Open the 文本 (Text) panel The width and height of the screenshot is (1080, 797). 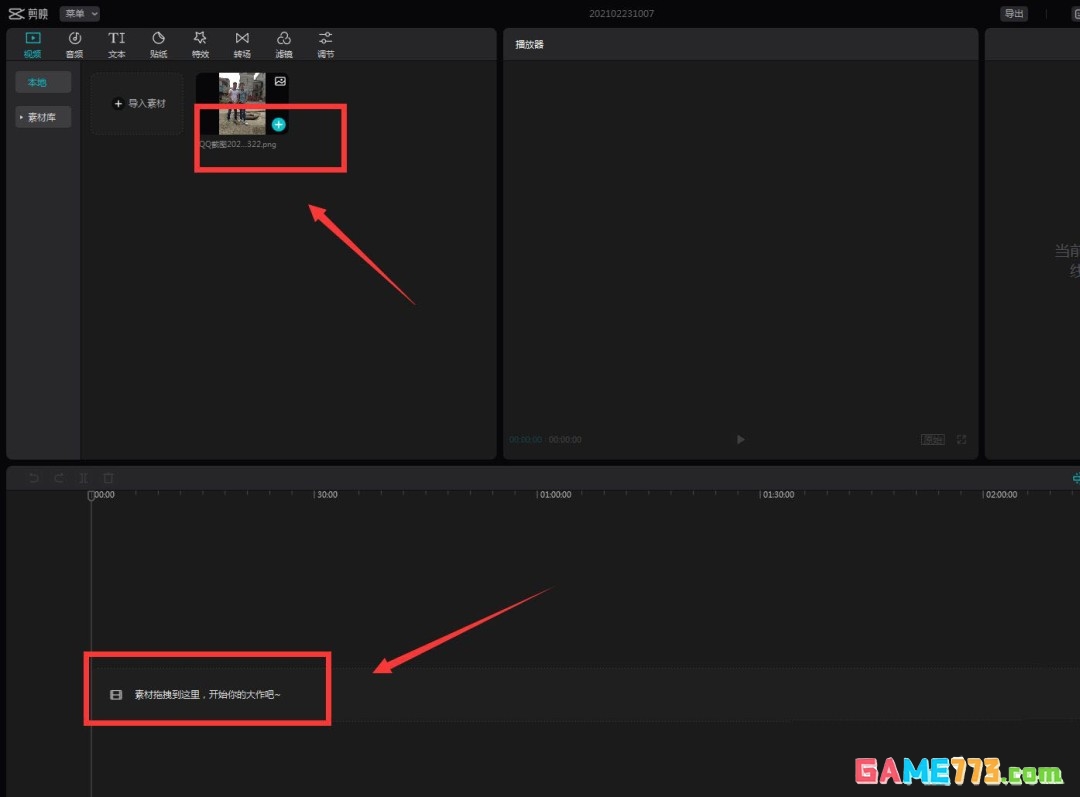(x=117, y=44)
